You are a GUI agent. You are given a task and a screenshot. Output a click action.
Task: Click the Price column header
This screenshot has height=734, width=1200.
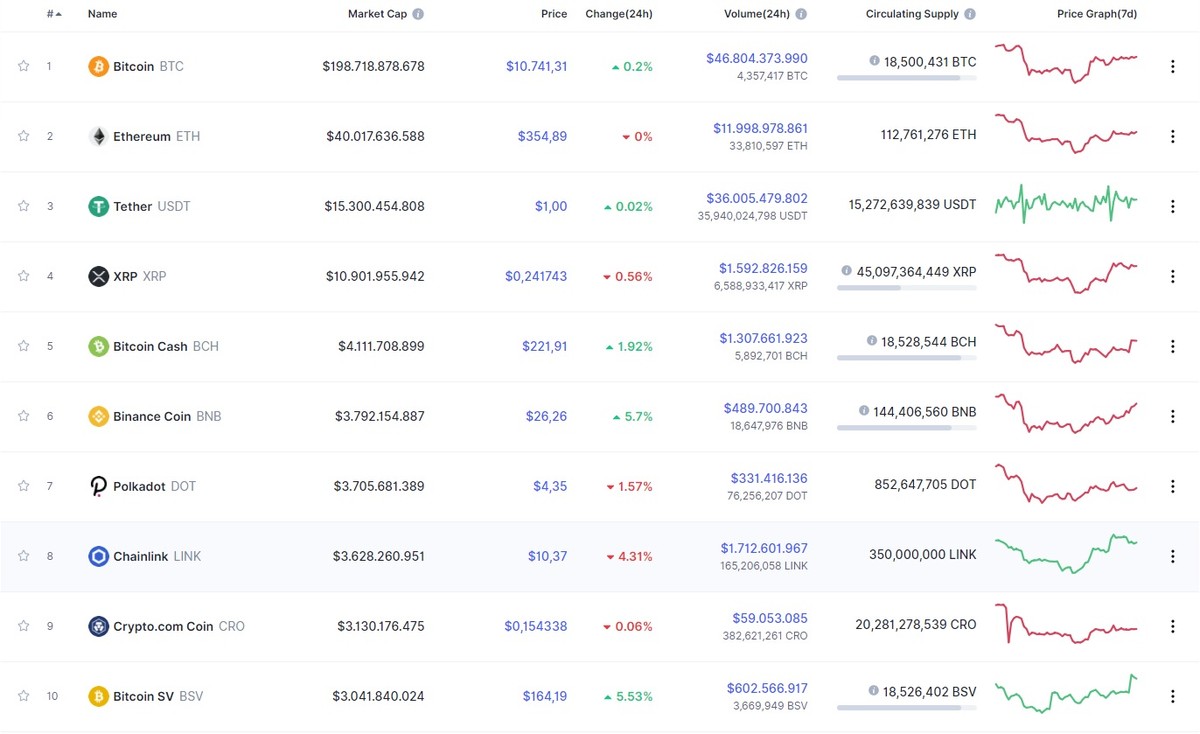[x=554, y=14]
